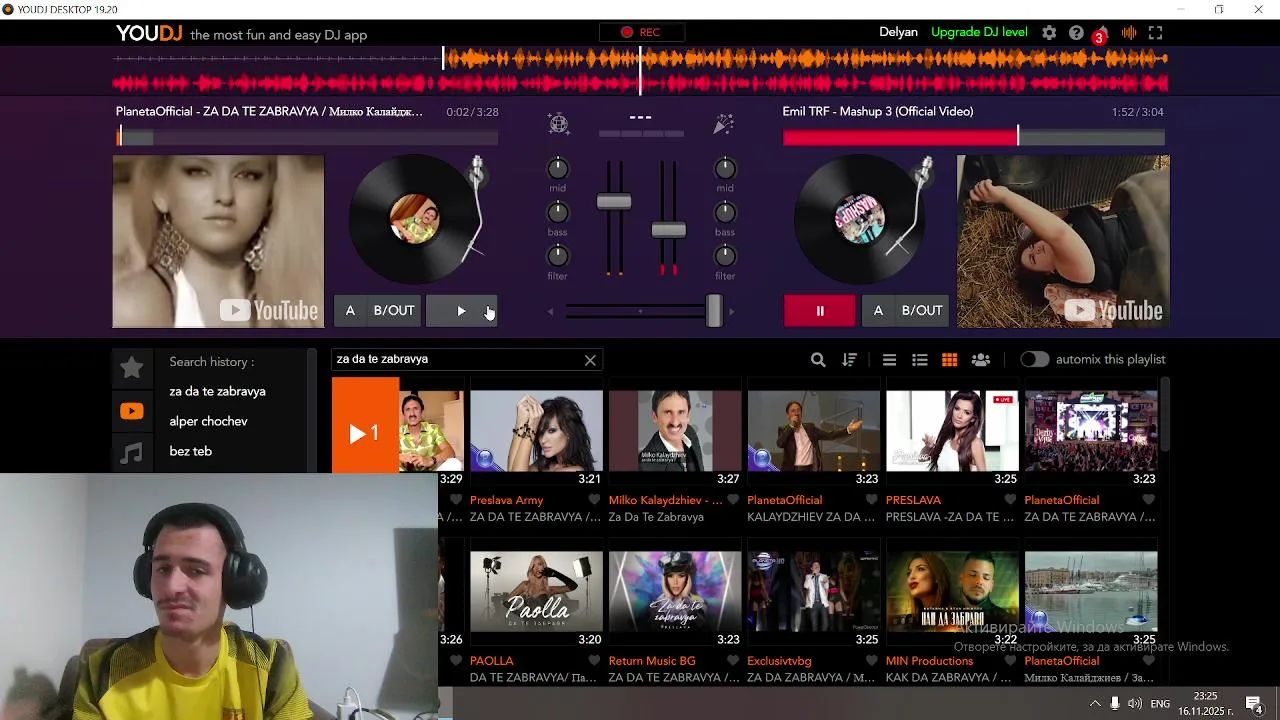Screen dimensions: 1280x720
Task: Load the Preslava Army thumbnail (3:21)
Action: point(536,431)
